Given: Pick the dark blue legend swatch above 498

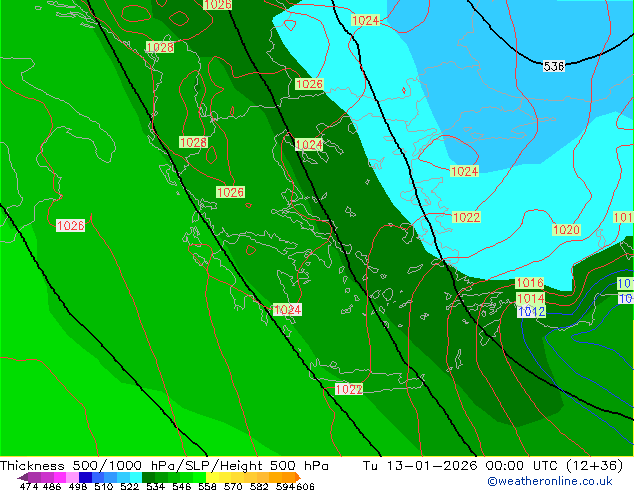Looking at the screenshot, I should pyautogui.click(x=85, y=477).
